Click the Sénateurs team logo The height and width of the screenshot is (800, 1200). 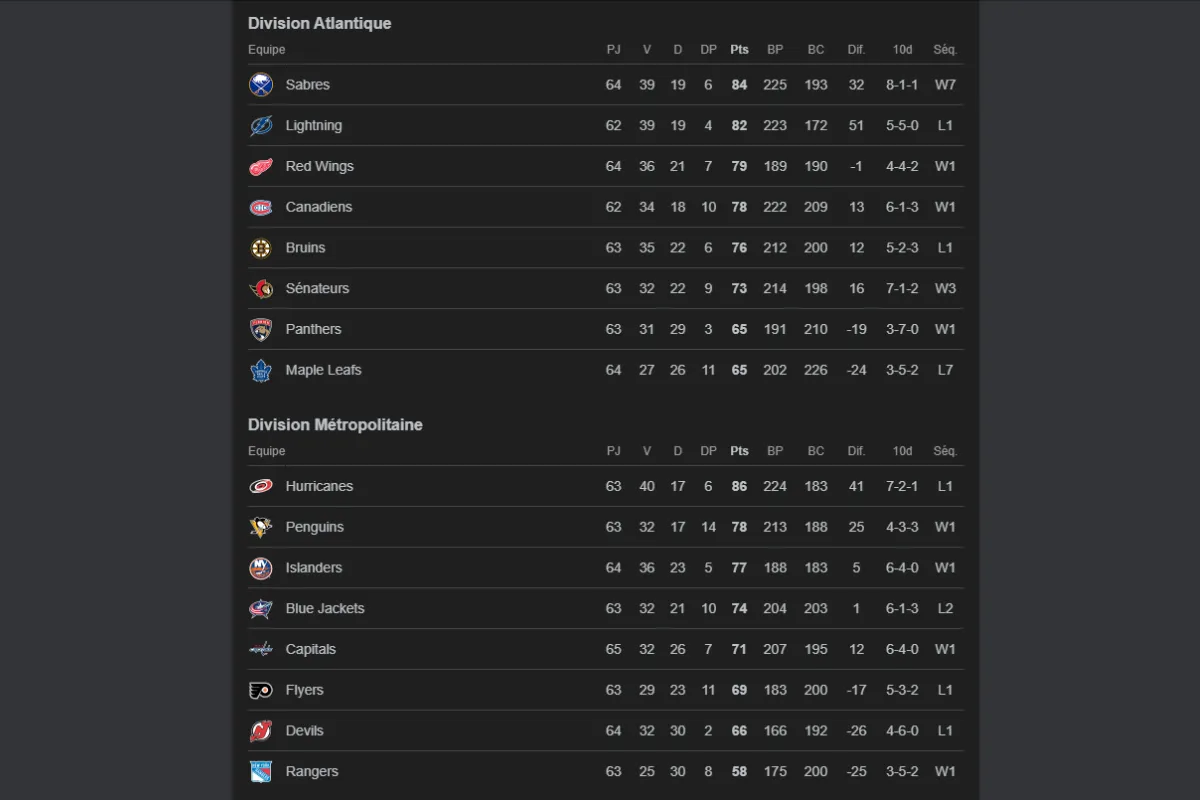click(x=261, y=289)
